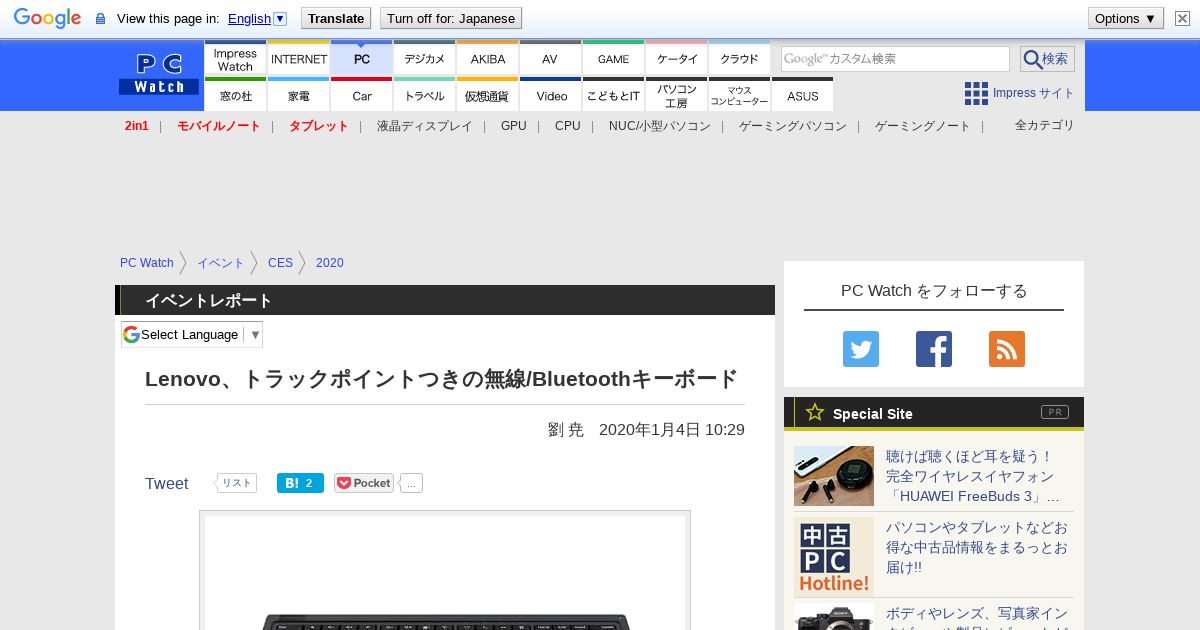Open the クラウド tab

pyautogui.click(x=740, y=60)
